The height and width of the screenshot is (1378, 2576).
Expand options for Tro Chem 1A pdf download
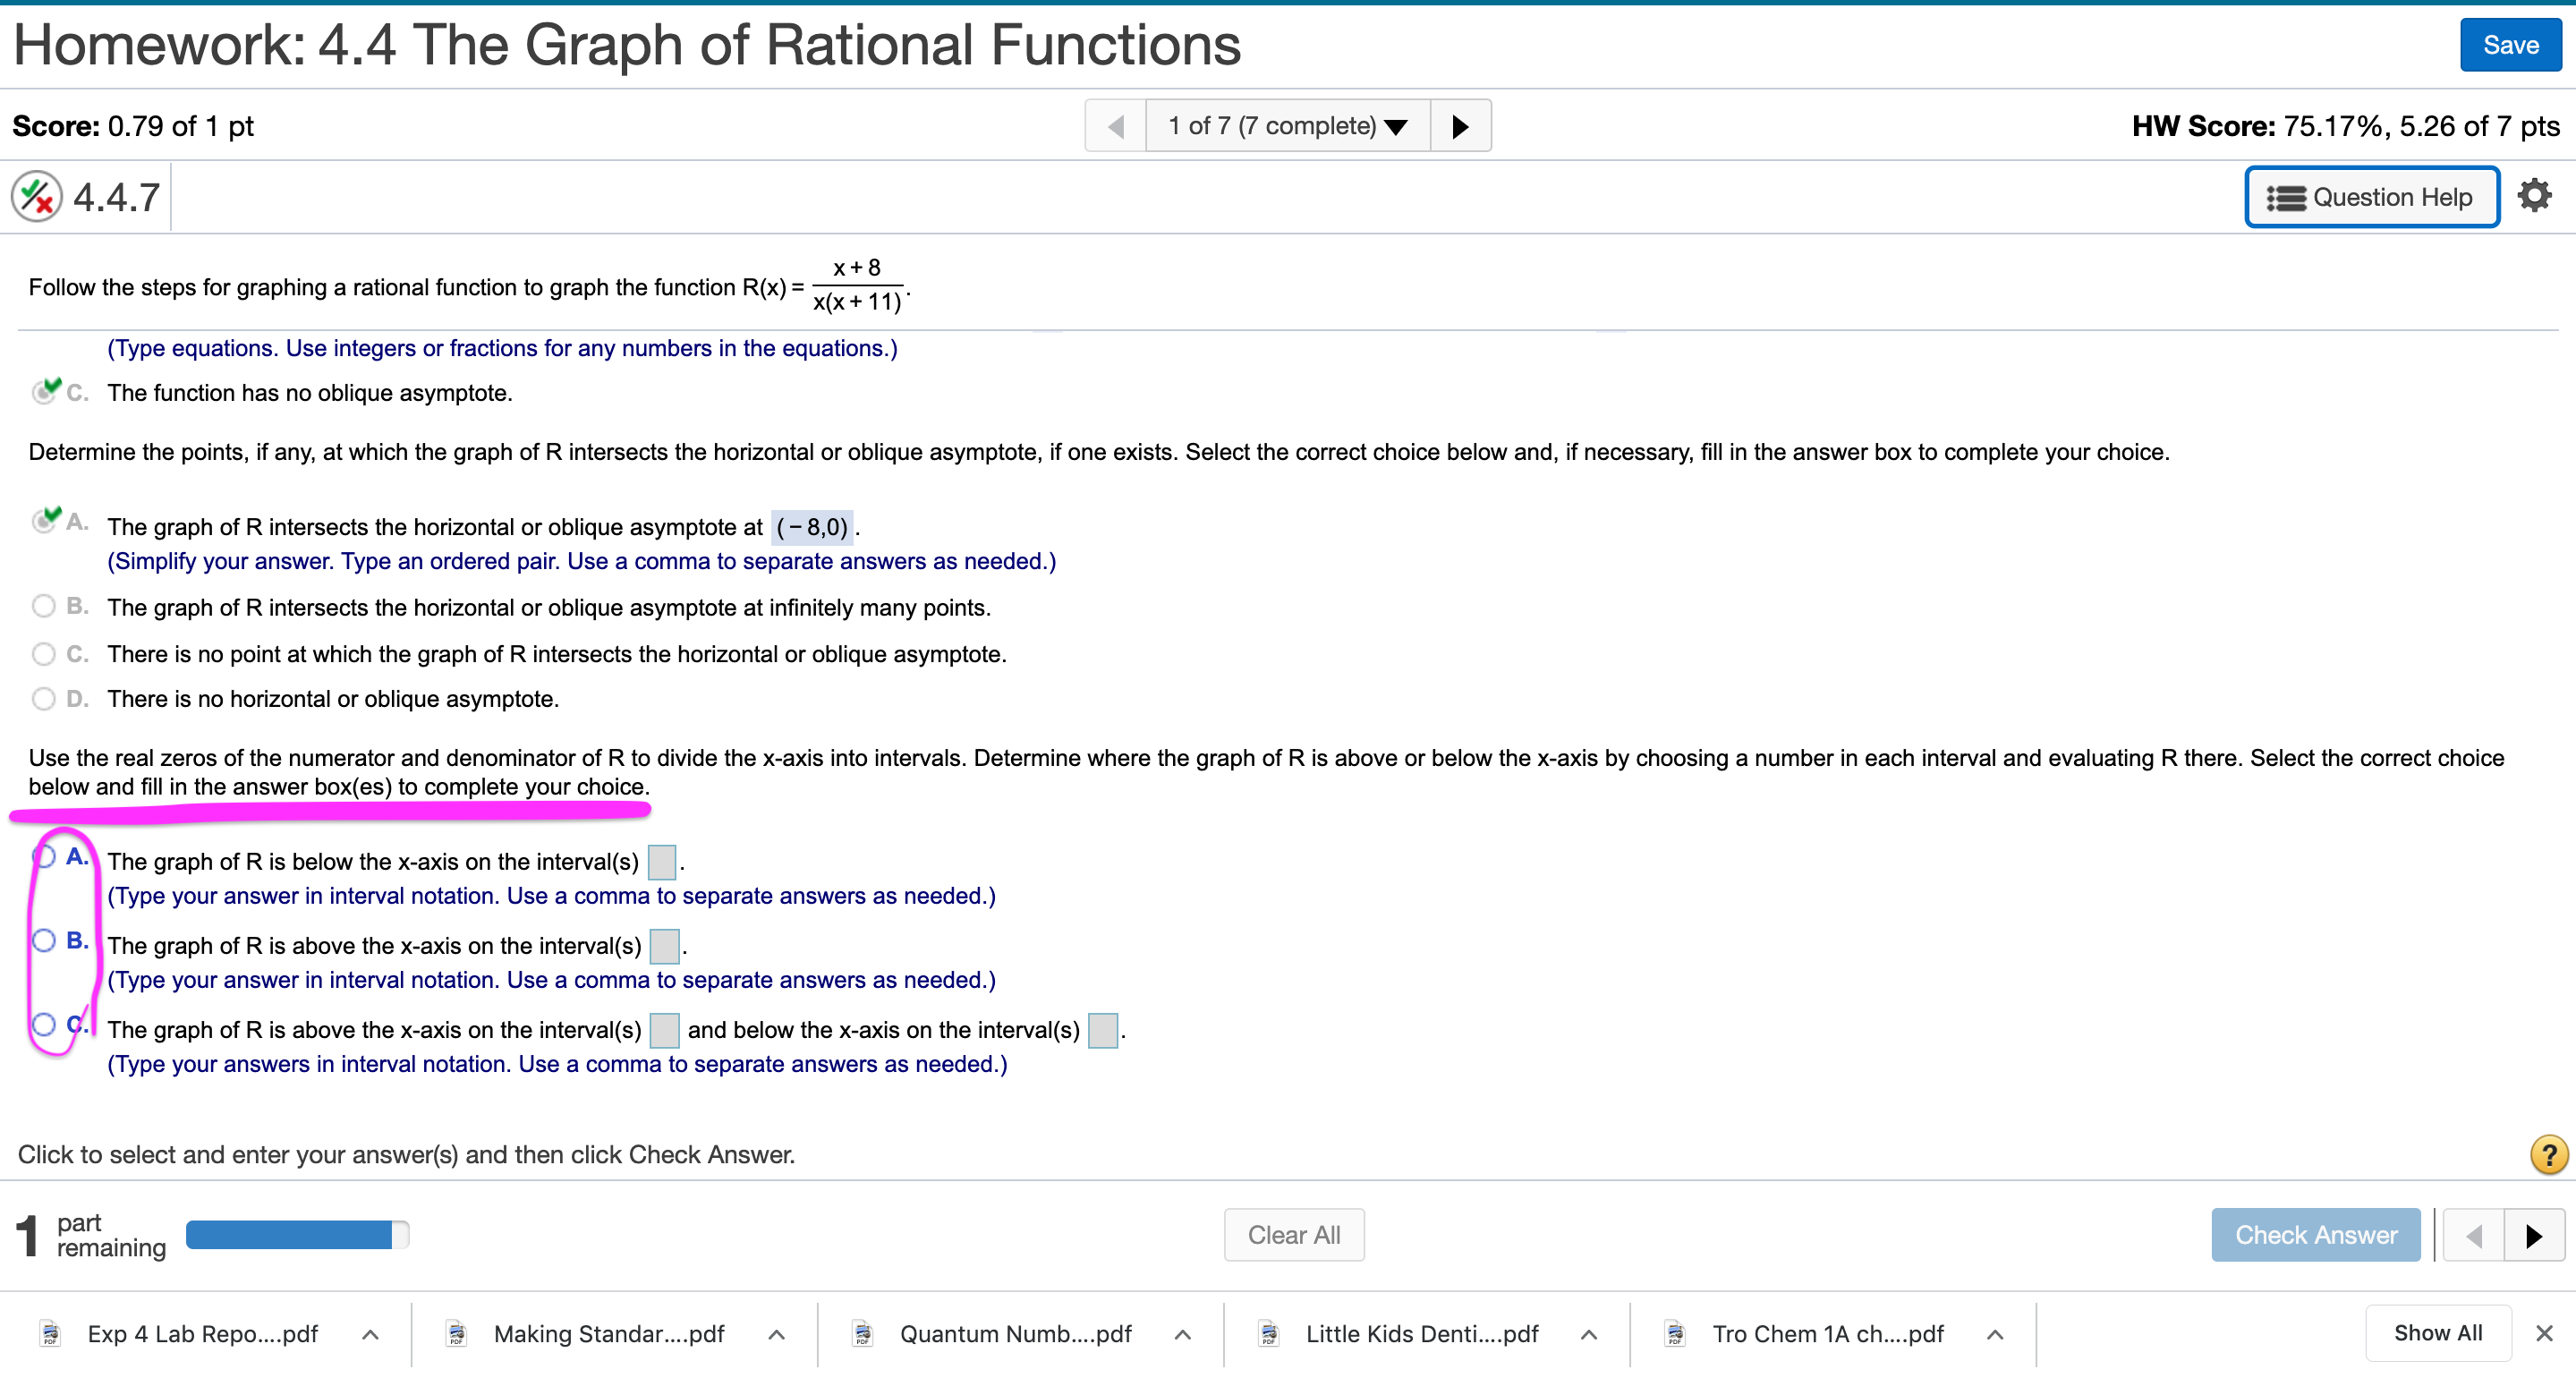click(x=1994, y=1334)
